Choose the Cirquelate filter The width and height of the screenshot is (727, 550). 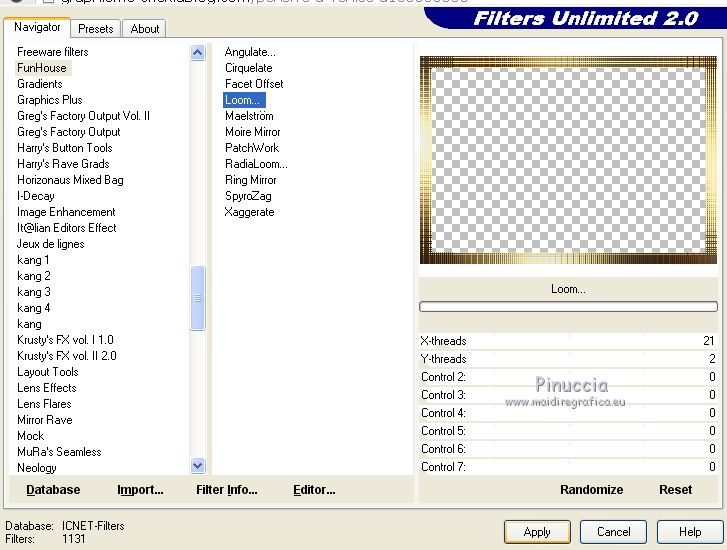click(249, 68)
